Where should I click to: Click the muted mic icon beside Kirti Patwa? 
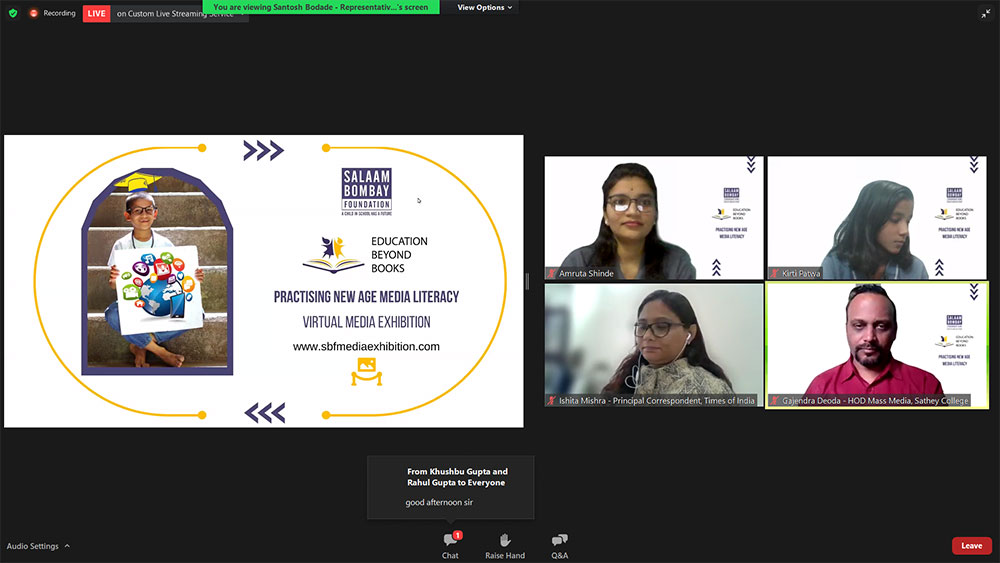click(775, 273)
